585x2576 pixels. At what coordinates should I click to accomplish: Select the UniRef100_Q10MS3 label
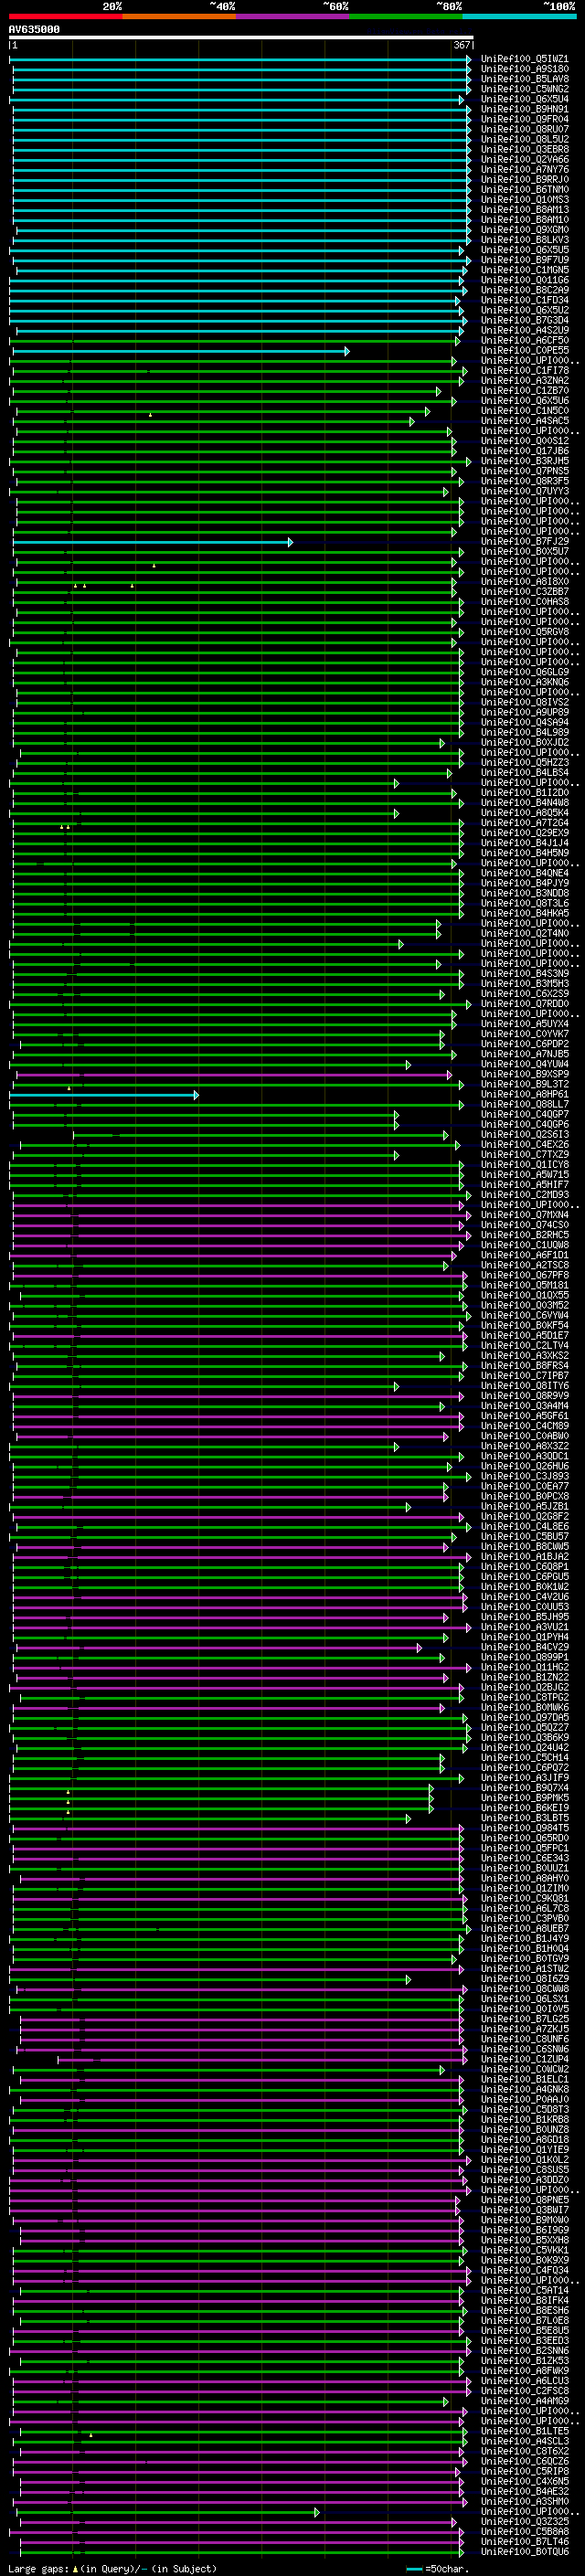(x=525, y=199)
